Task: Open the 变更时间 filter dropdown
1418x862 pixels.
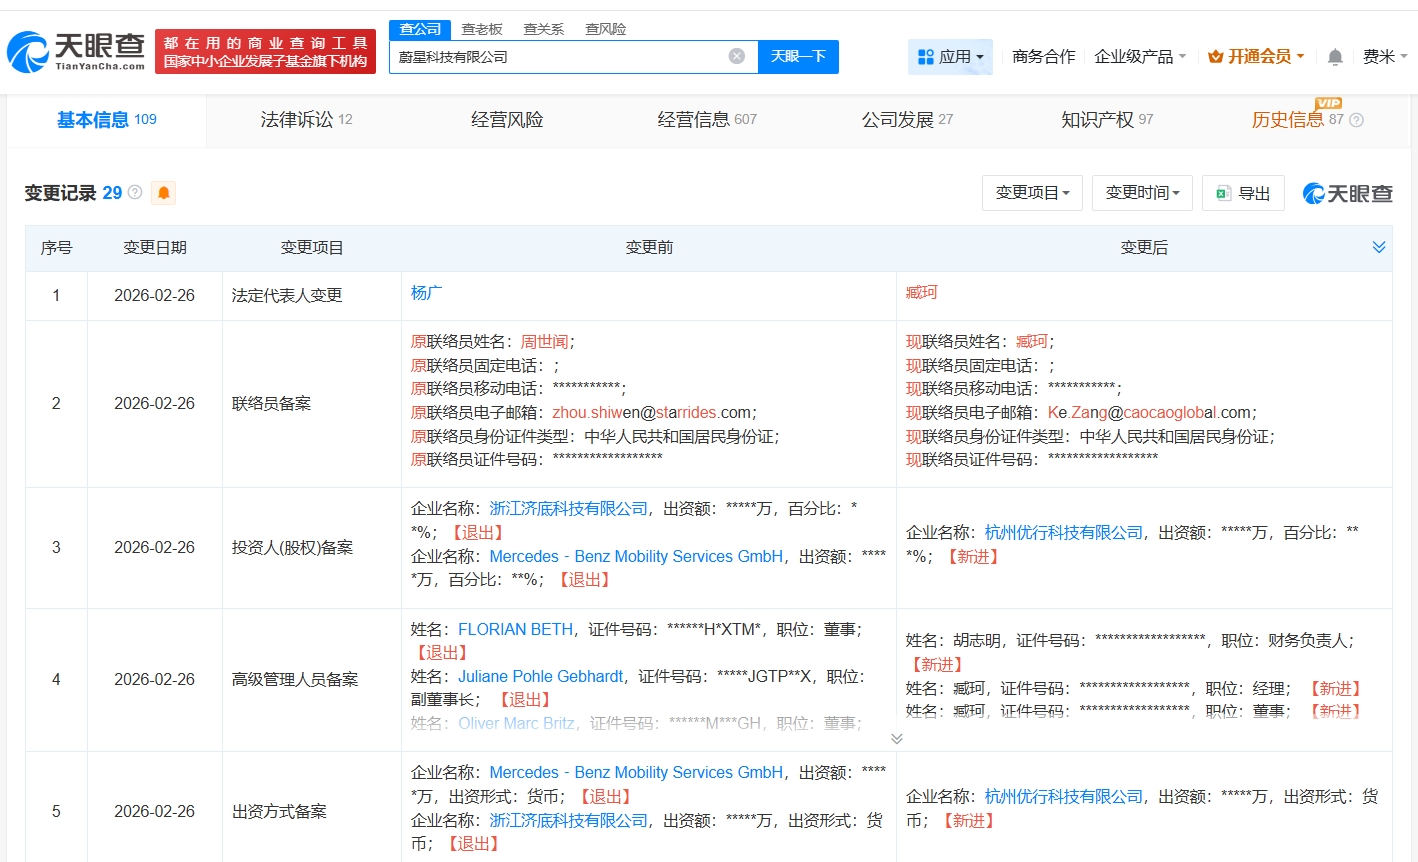Action: click(x=1142, y=193)
